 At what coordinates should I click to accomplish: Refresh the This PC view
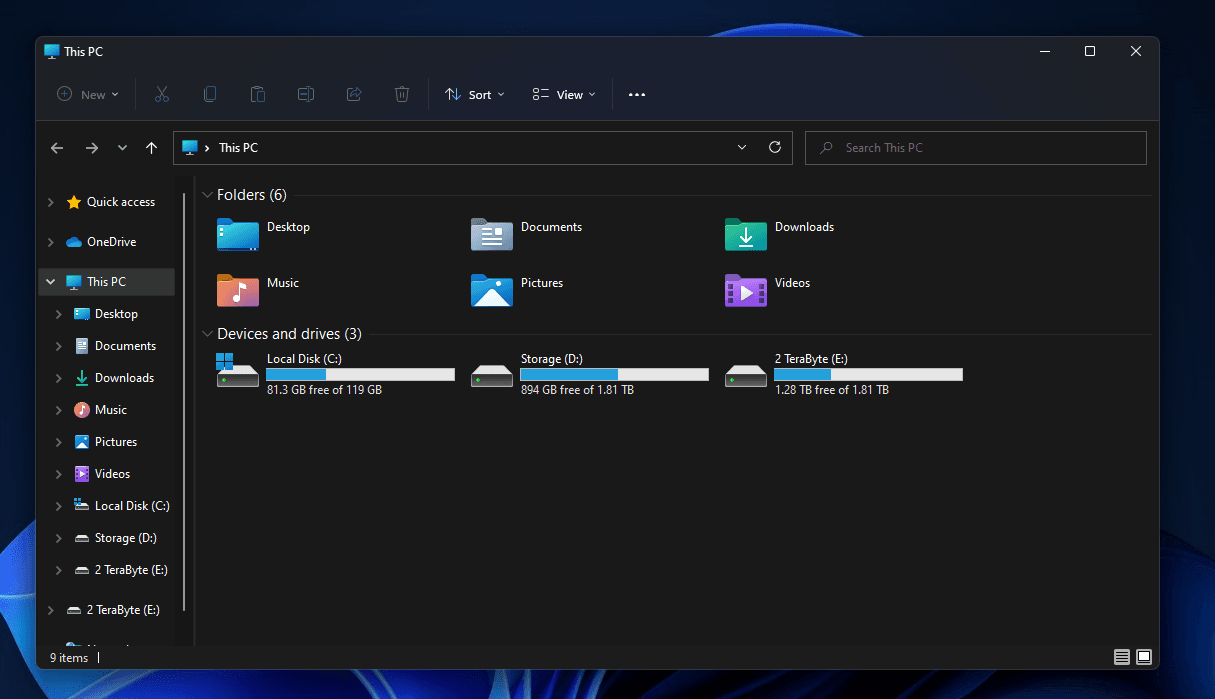[x=774, y=147]
